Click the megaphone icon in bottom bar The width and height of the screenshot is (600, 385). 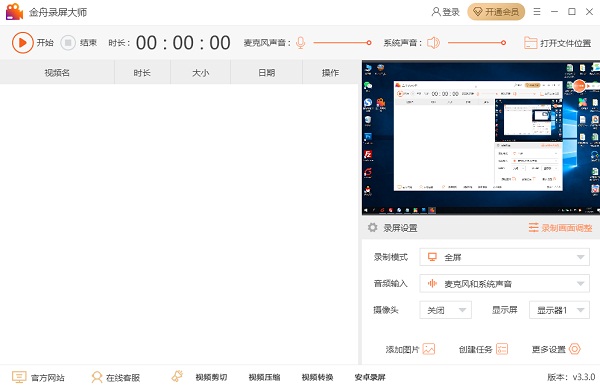coord(177,376)
